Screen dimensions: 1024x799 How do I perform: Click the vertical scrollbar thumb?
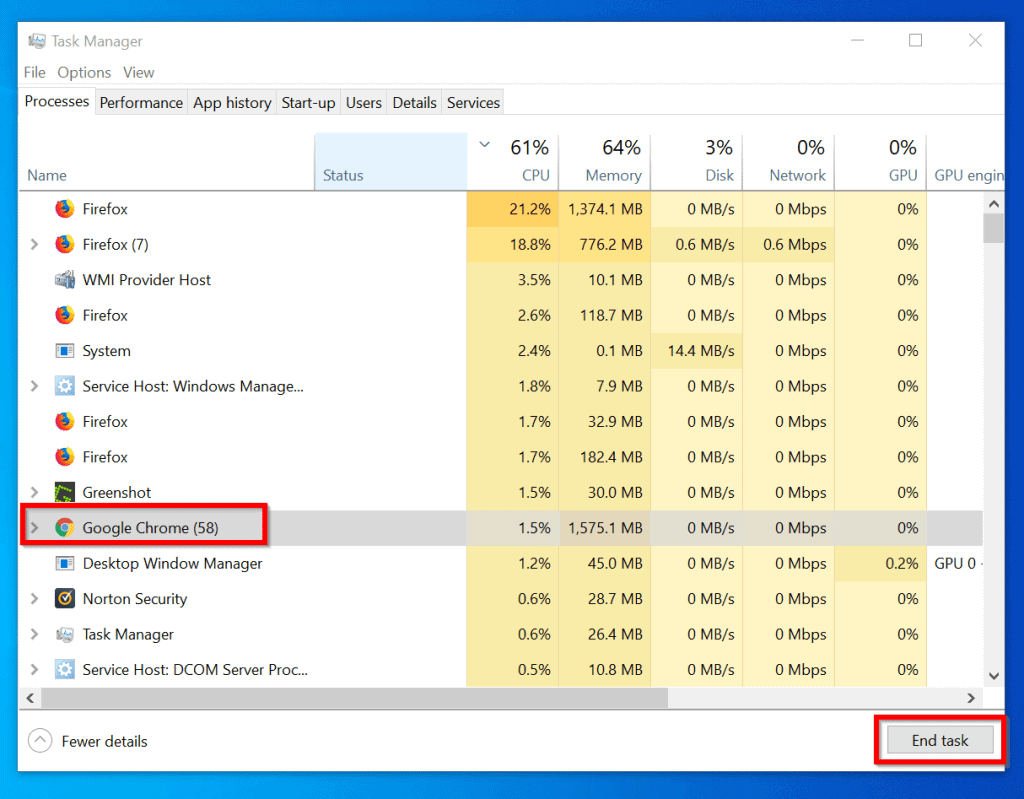coord(994,229)
